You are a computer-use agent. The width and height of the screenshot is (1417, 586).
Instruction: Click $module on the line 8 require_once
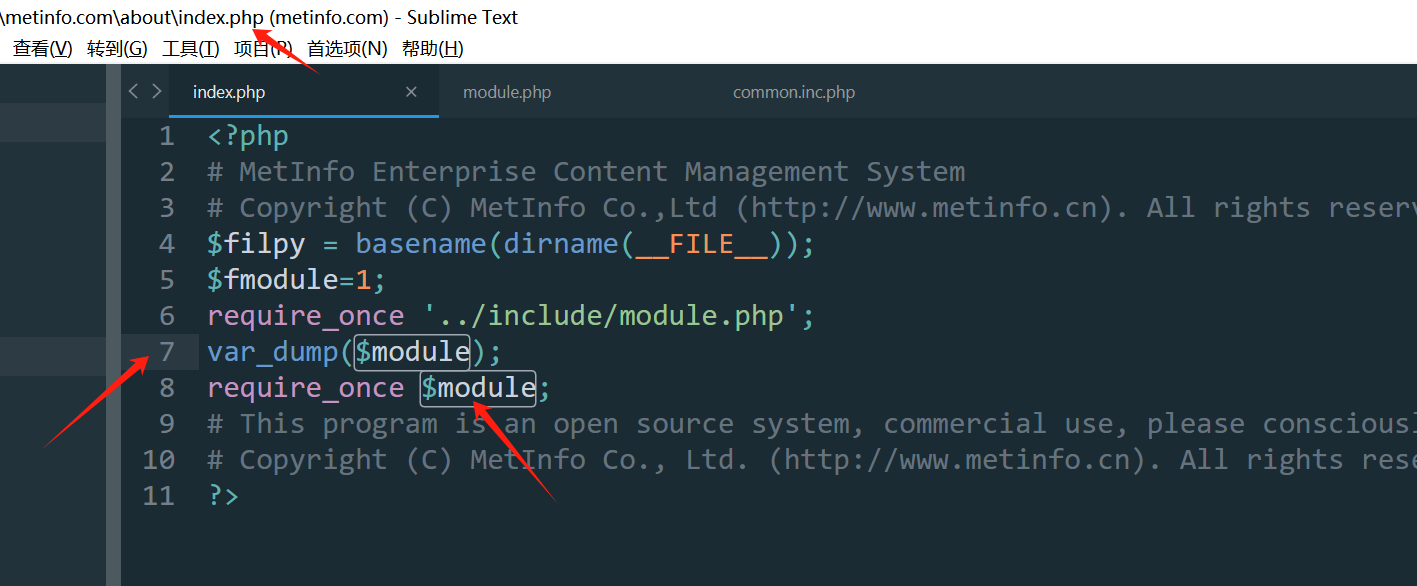[x=478, y=388]
